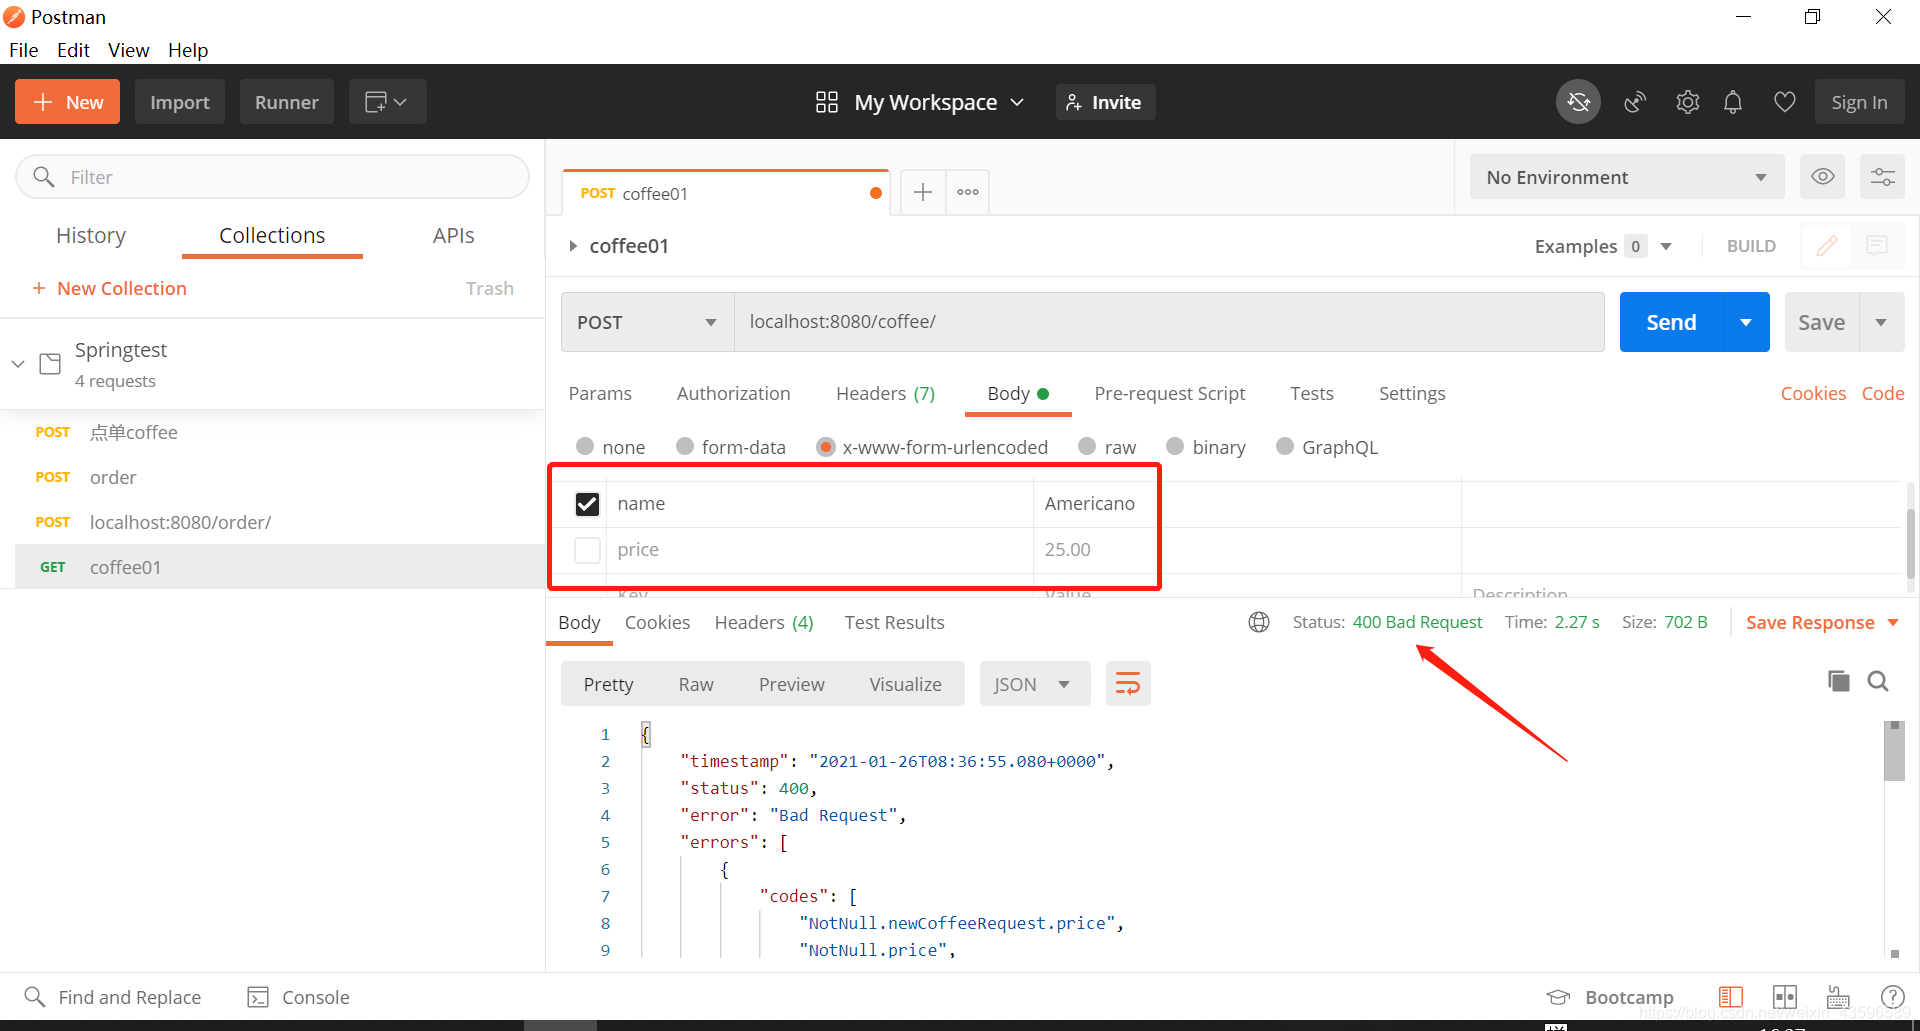Open the Save options dropdown arrow
This screenshot has height=1031, width=1920.
1881,322
